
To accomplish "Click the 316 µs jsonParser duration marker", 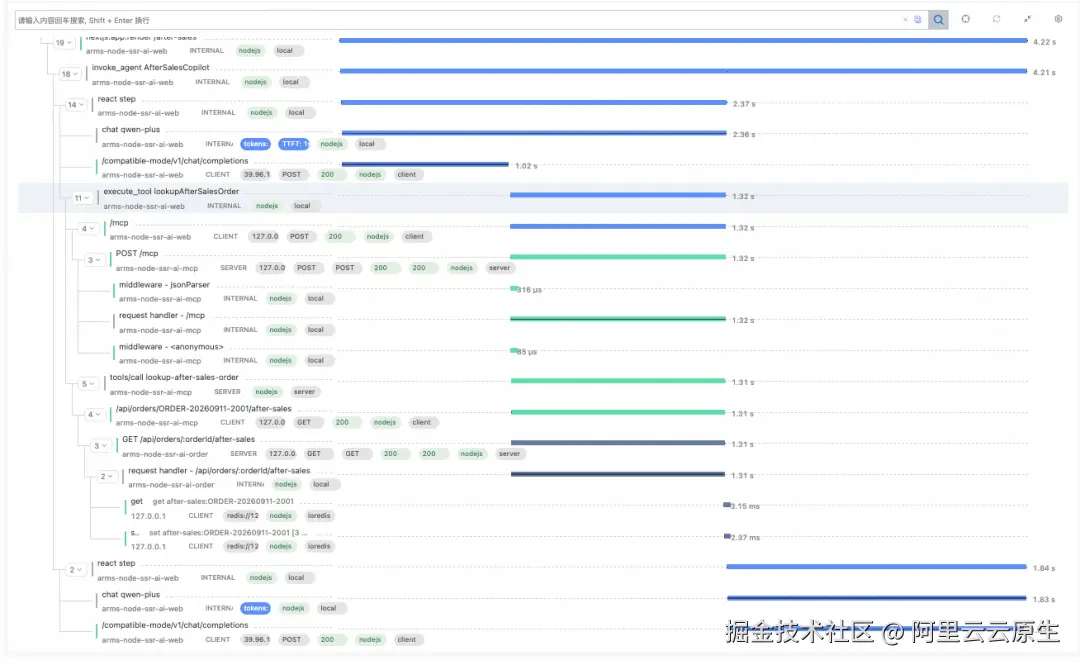I will click(514, 289).
